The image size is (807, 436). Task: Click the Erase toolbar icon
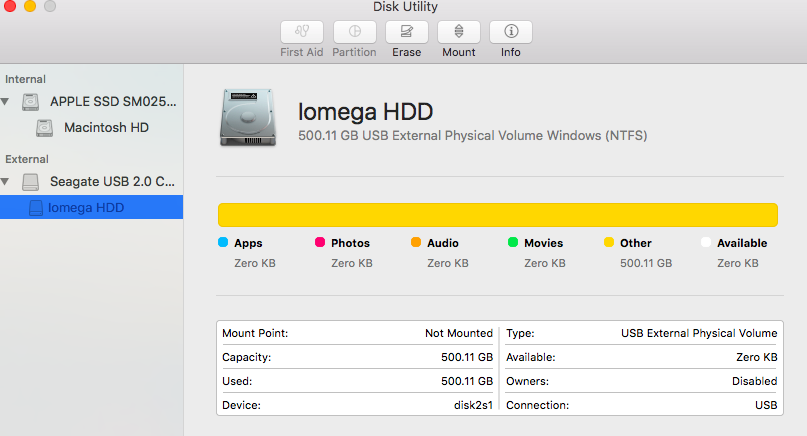click(407, 32)
